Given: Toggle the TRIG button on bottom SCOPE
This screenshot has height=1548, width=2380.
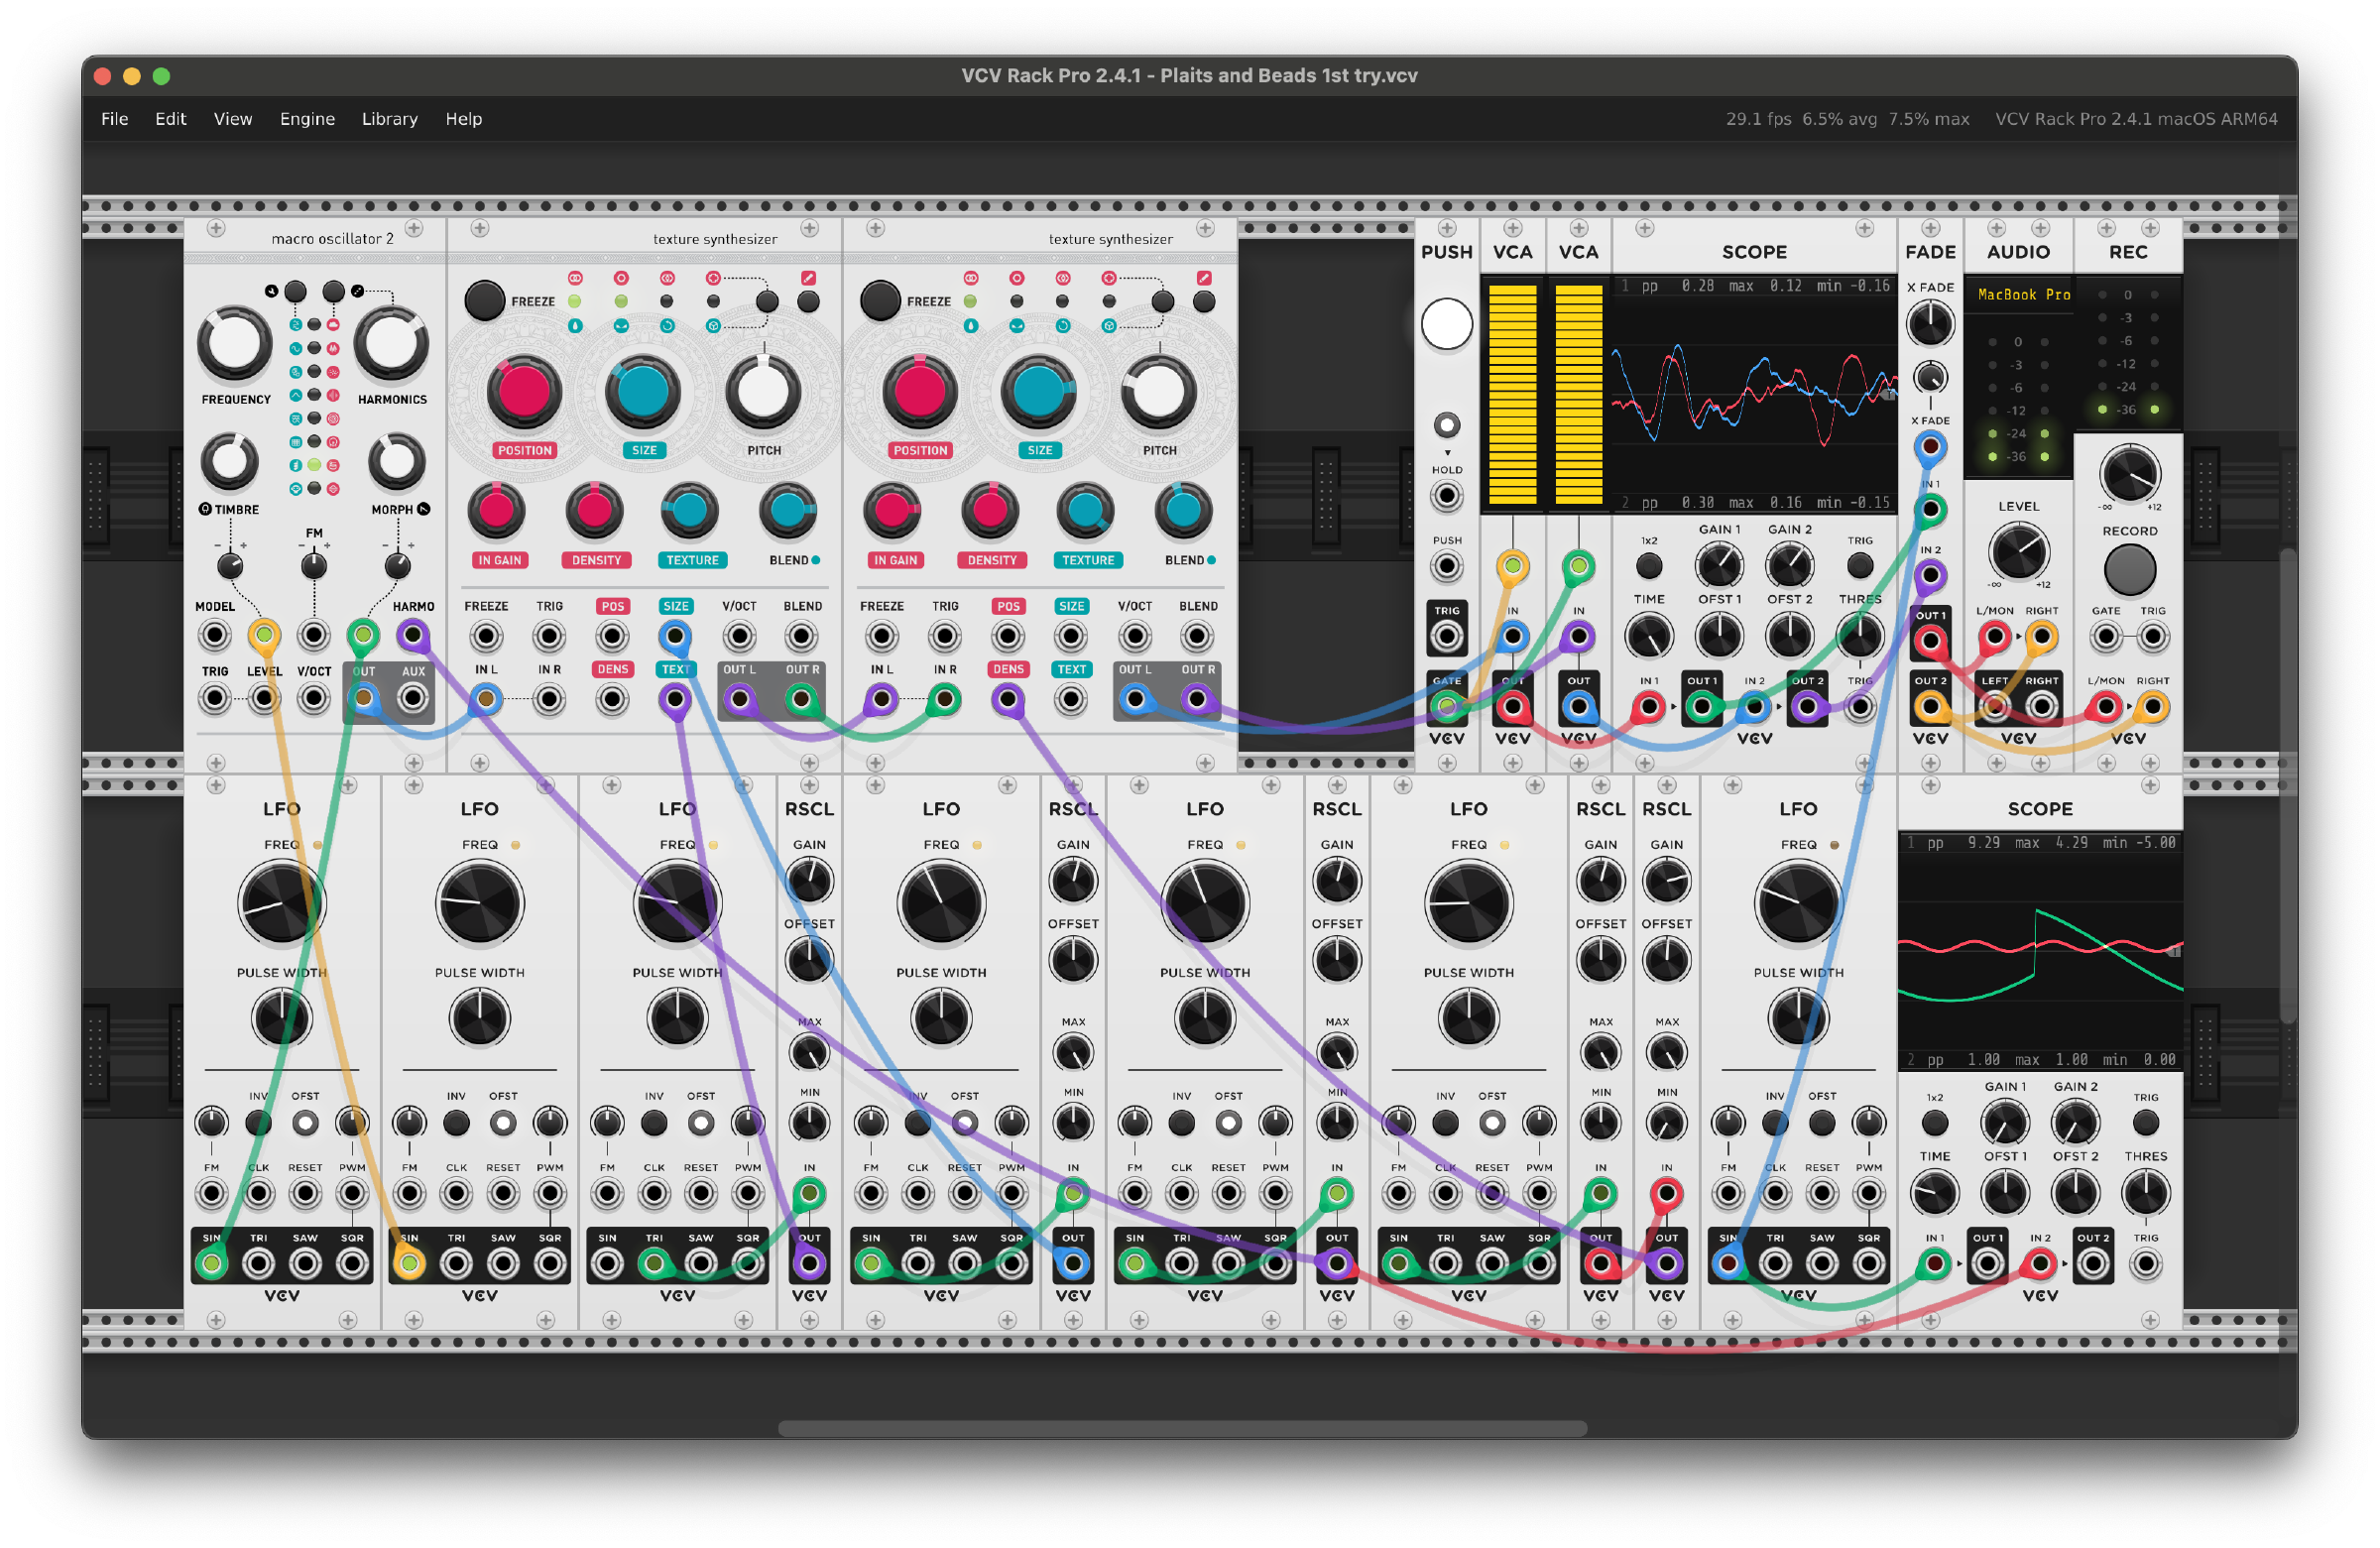Looking at the screenshot, I should pos(2145,1123).
